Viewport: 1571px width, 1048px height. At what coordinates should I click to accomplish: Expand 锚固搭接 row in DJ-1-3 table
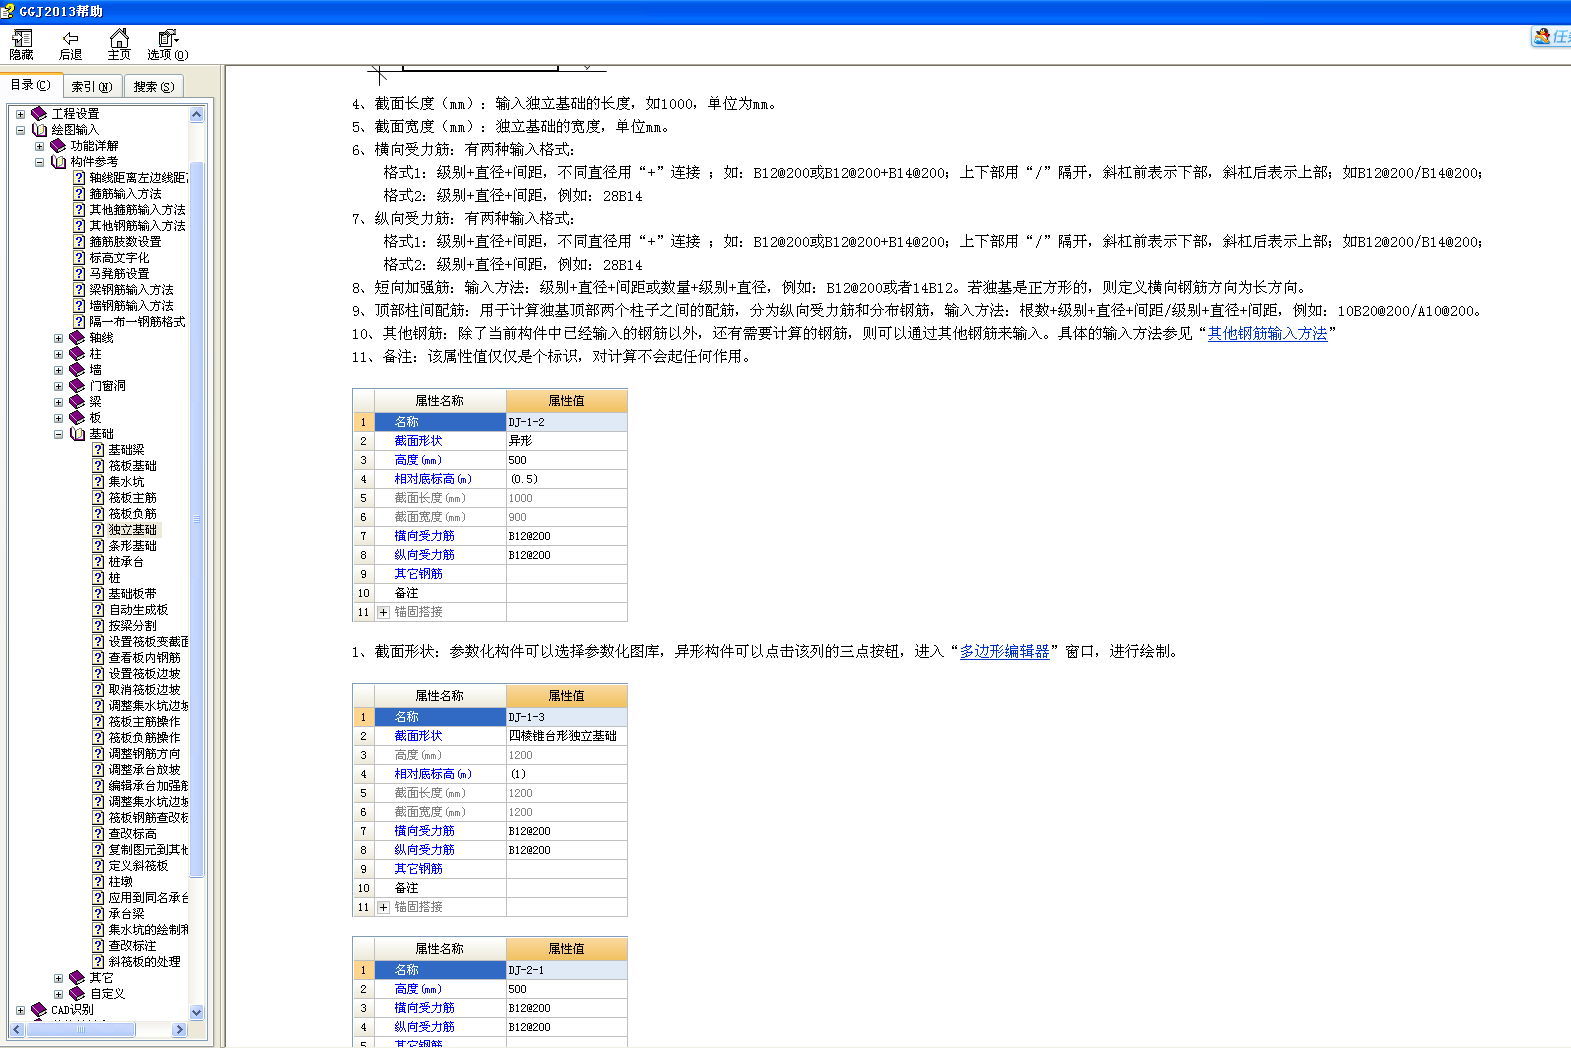(383, 907)
